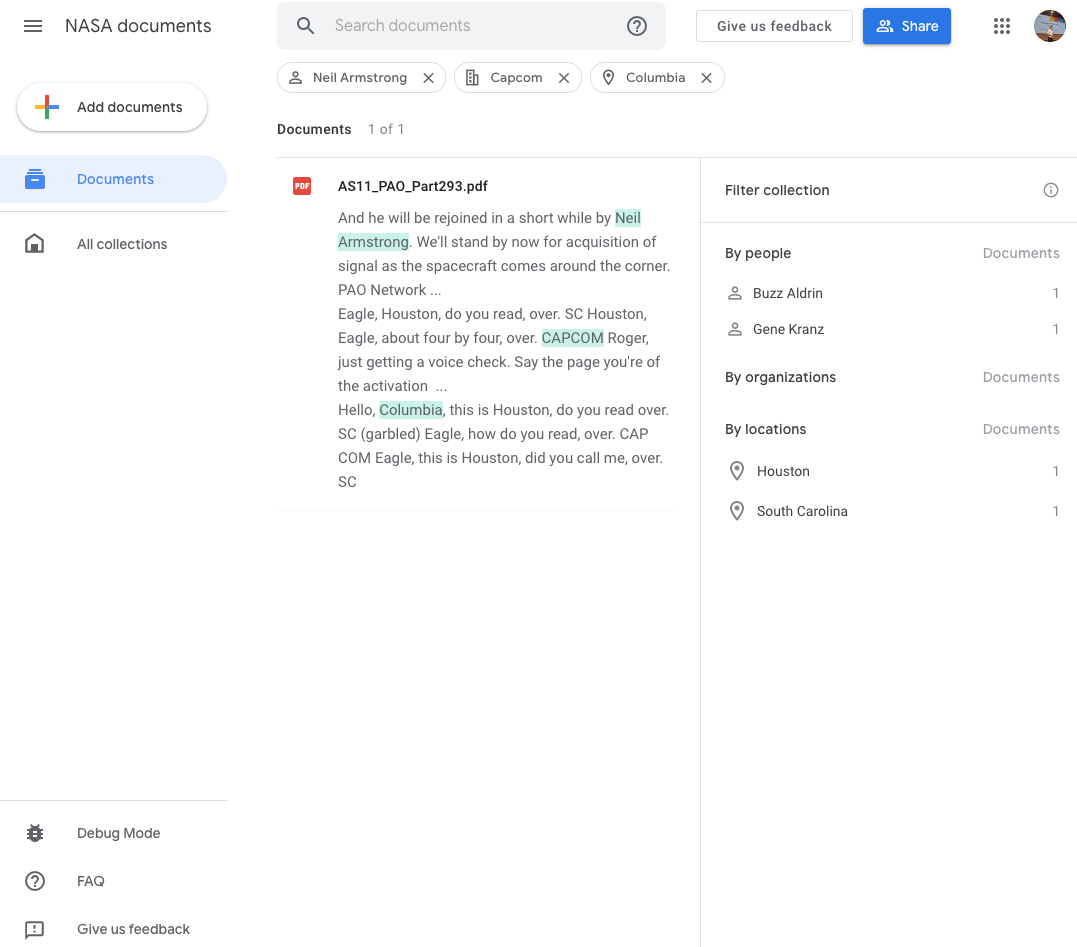Click the highlighted CAPCOM term in snippet
1077x947 pixels.
(573, 338)
